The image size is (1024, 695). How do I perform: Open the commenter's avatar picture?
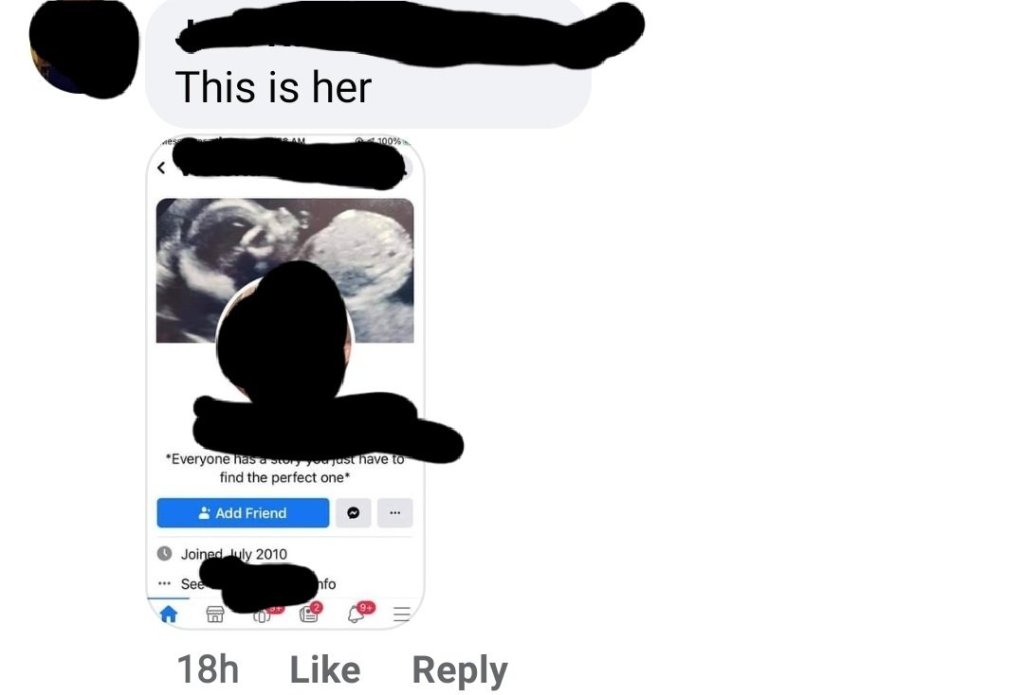[84, 48]
